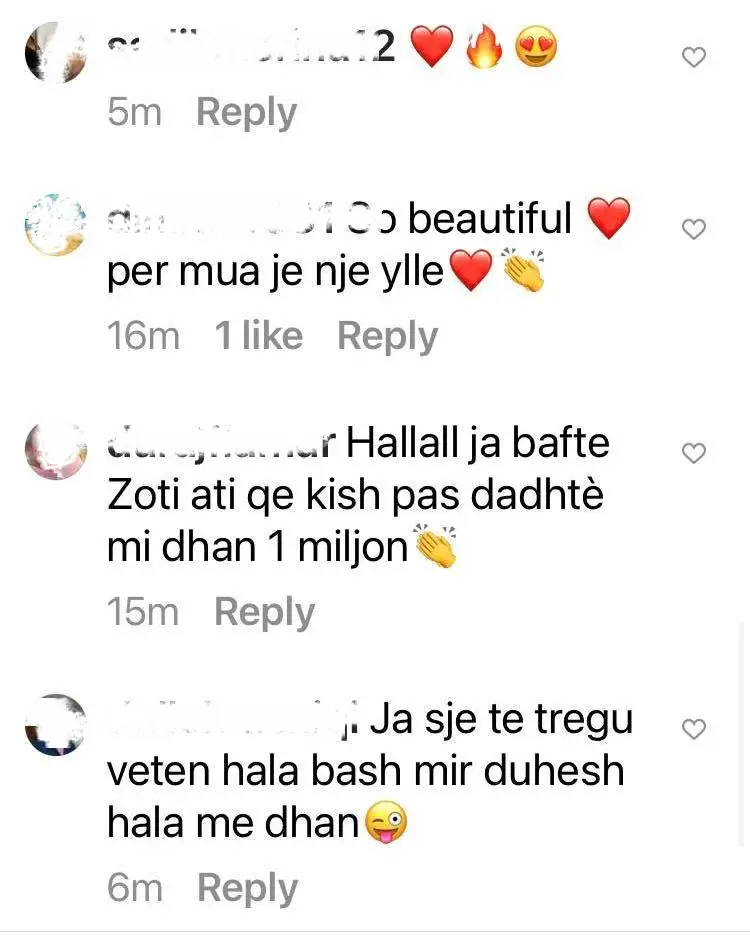Image resolution: width=750 pixels, height=935 pixels.
Task: Click the 6m timestamp
Action: tap(135, 888)
